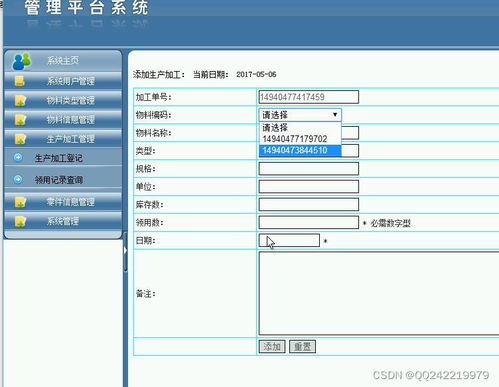Click the 备注 text area

tap(379, 293)
